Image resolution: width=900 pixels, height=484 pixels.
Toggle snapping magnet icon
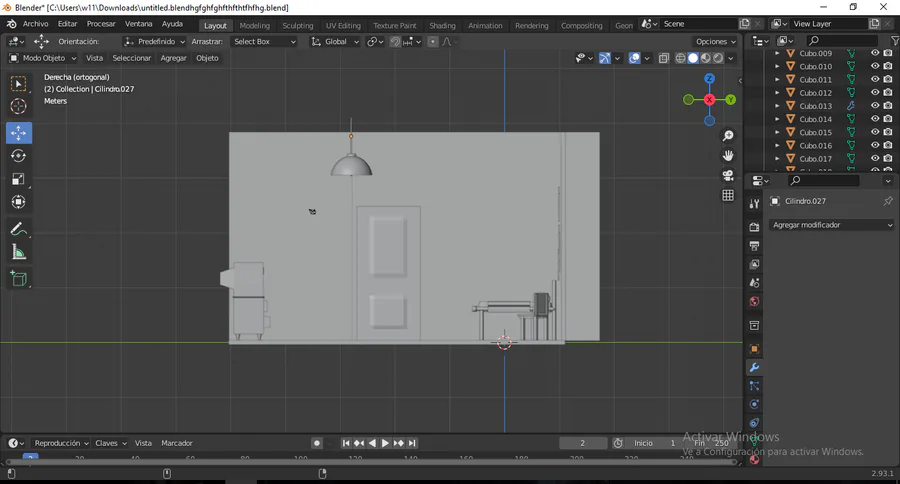(x=395, y=41)
